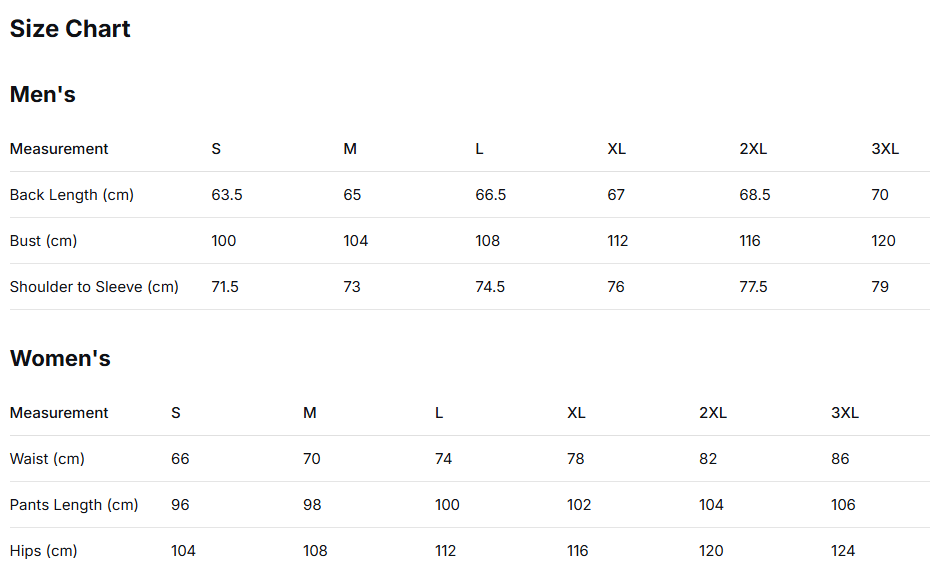
Task: Select the Back Length value 66.5
Action: pos(491,195)
